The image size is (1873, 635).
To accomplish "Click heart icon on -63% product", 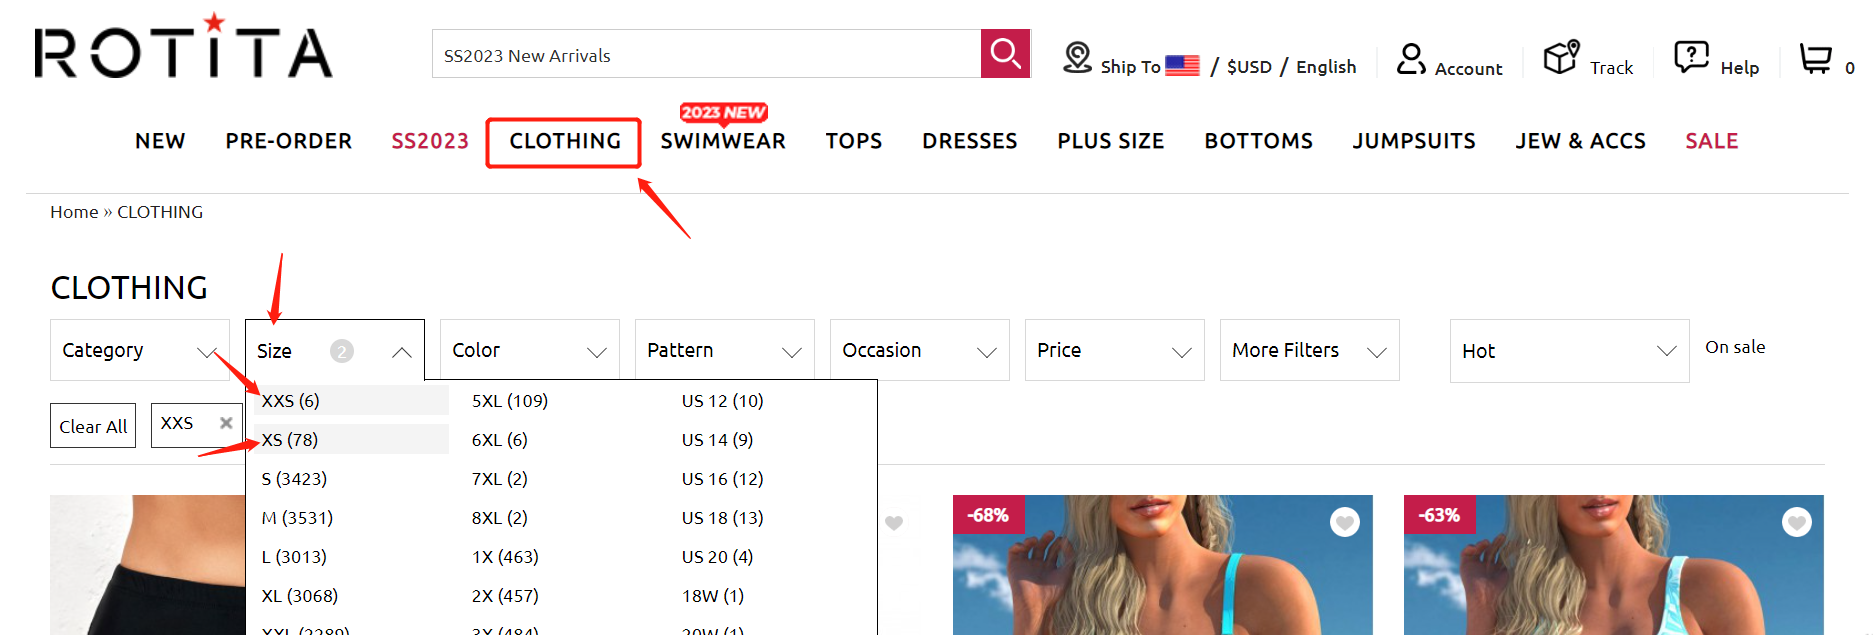I will click(x=1796, y=522).
